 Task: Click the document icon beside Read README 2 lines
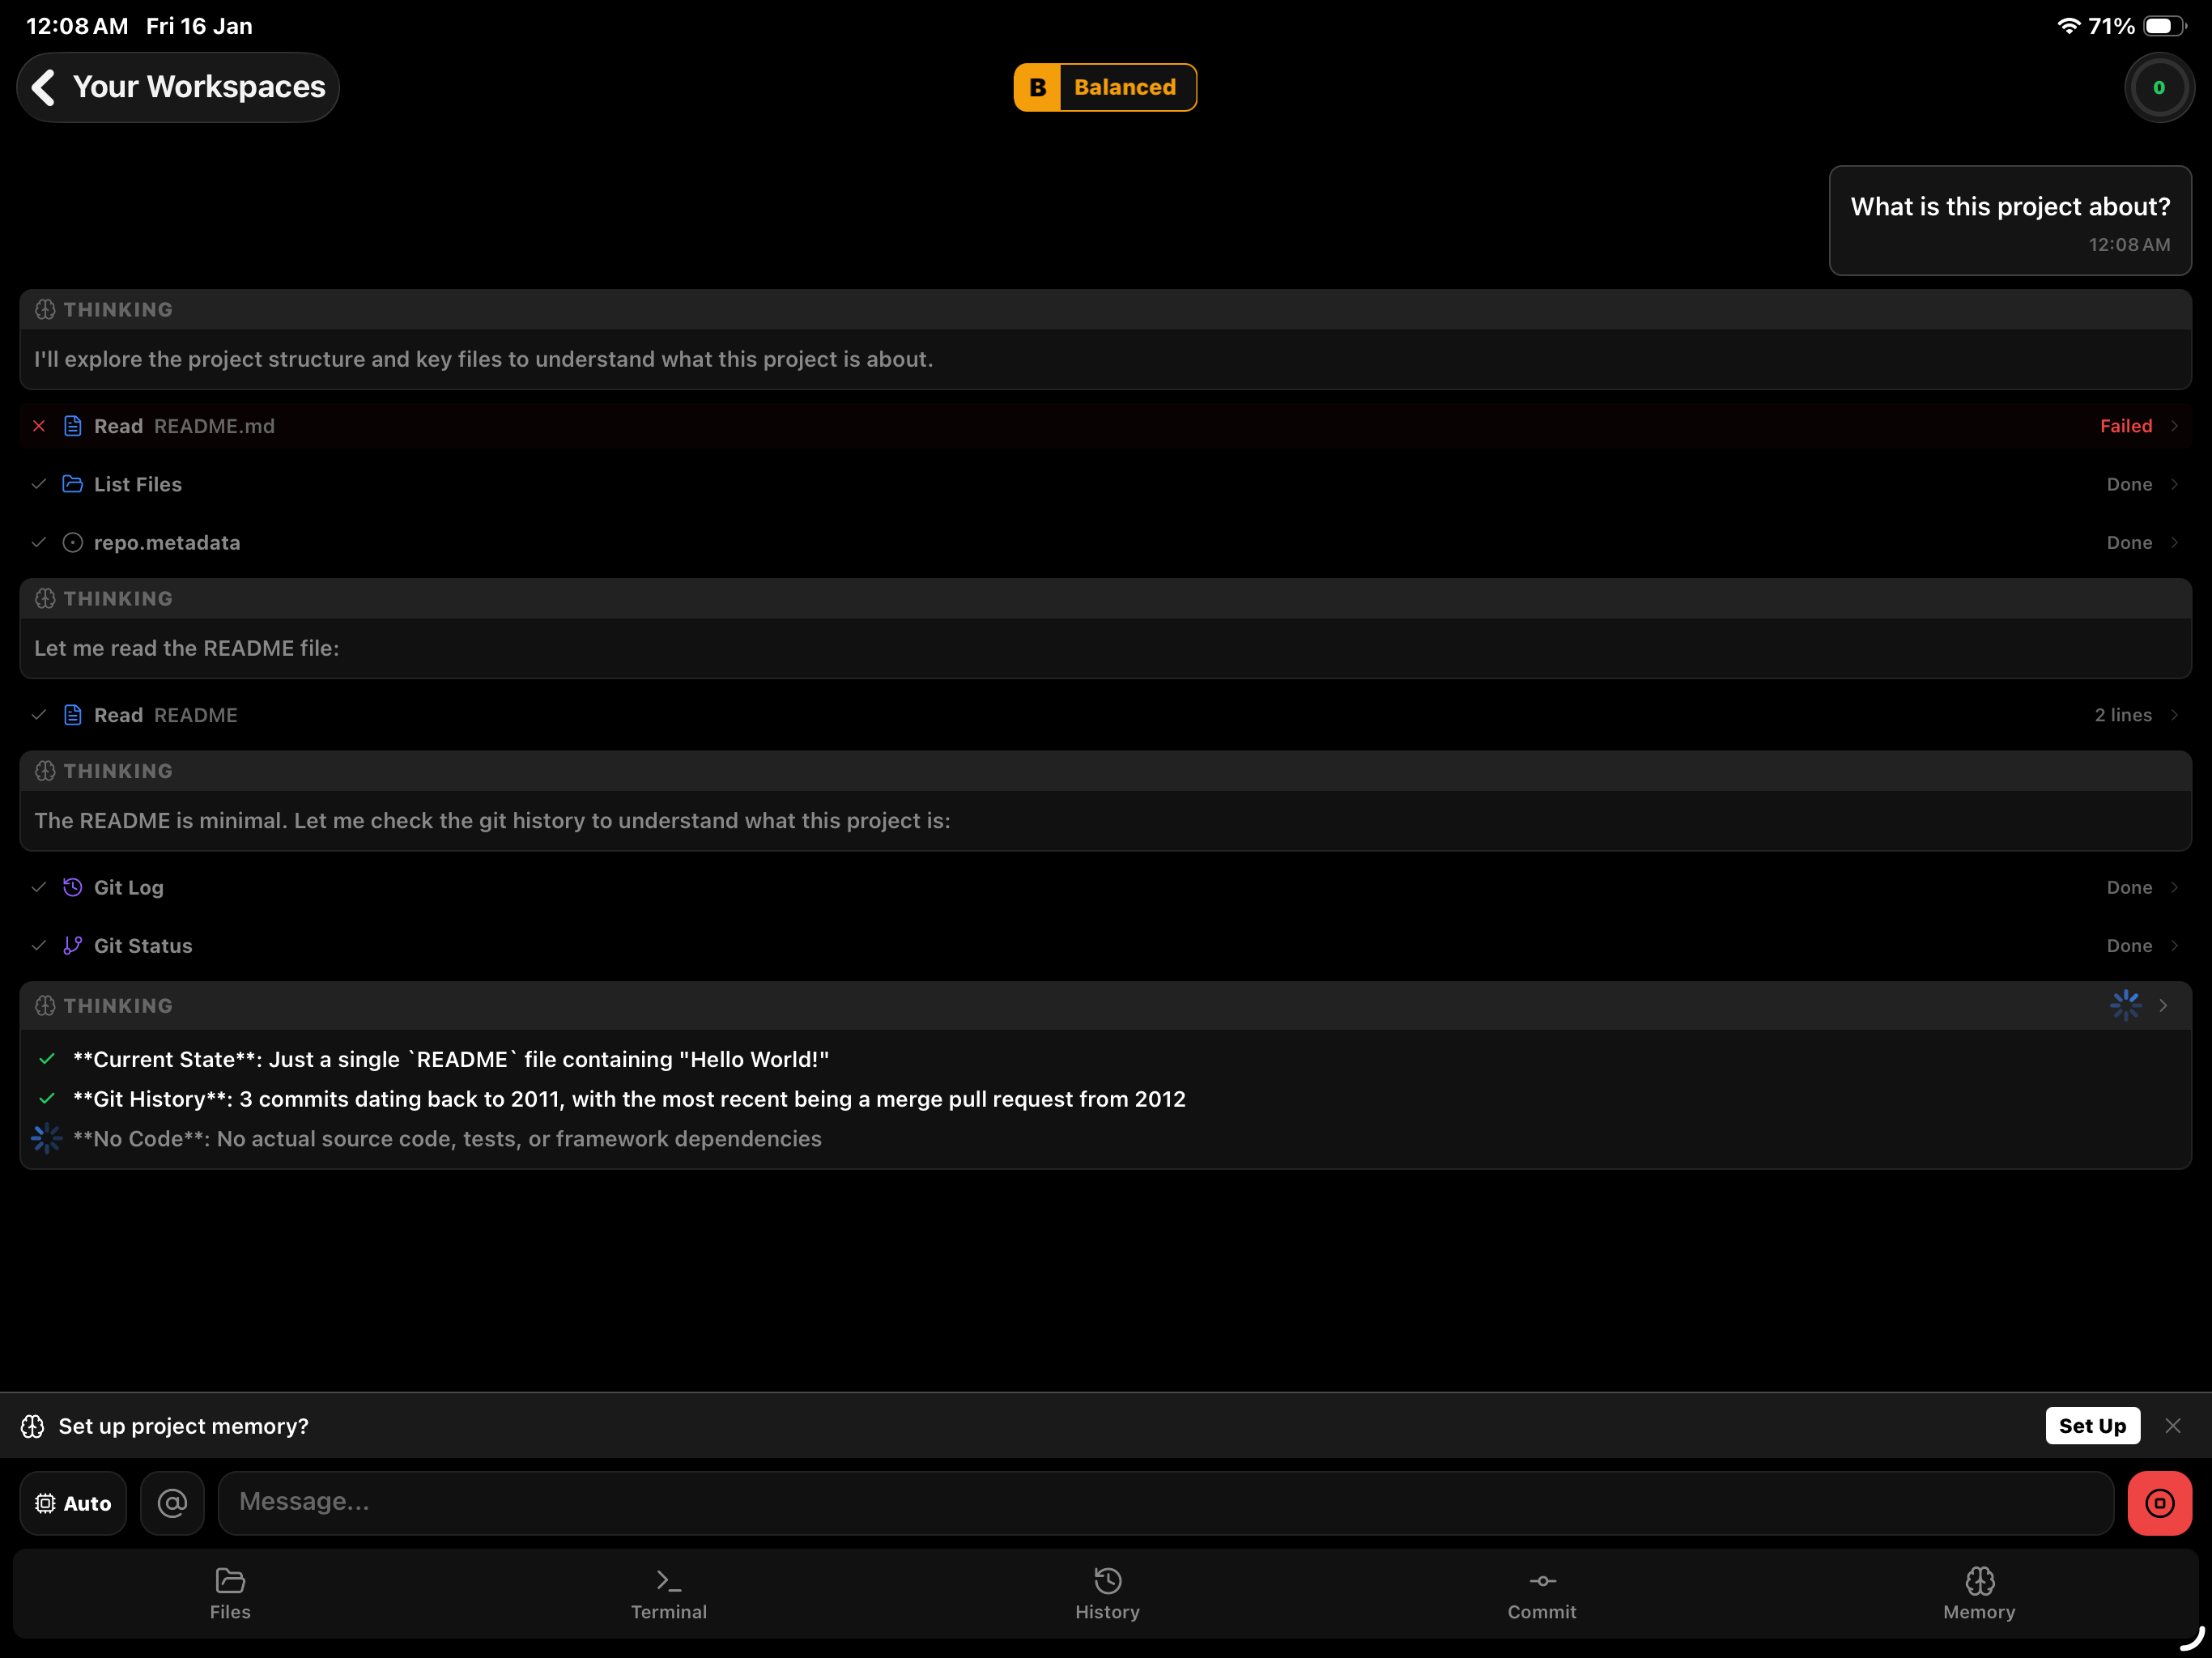73,715
